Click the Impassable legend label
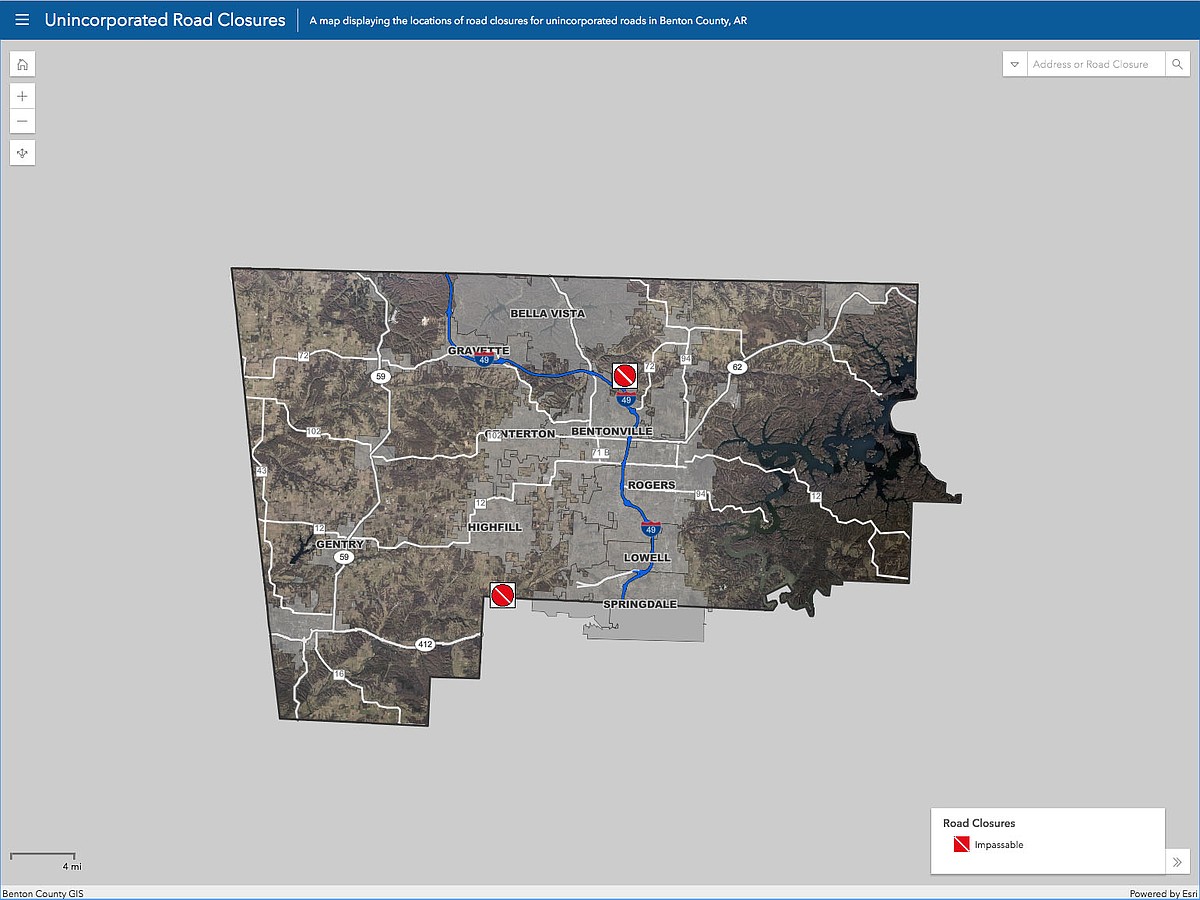Image resolution: width=1200 pixels, height=900 pixels. click(x=999, y=845)
